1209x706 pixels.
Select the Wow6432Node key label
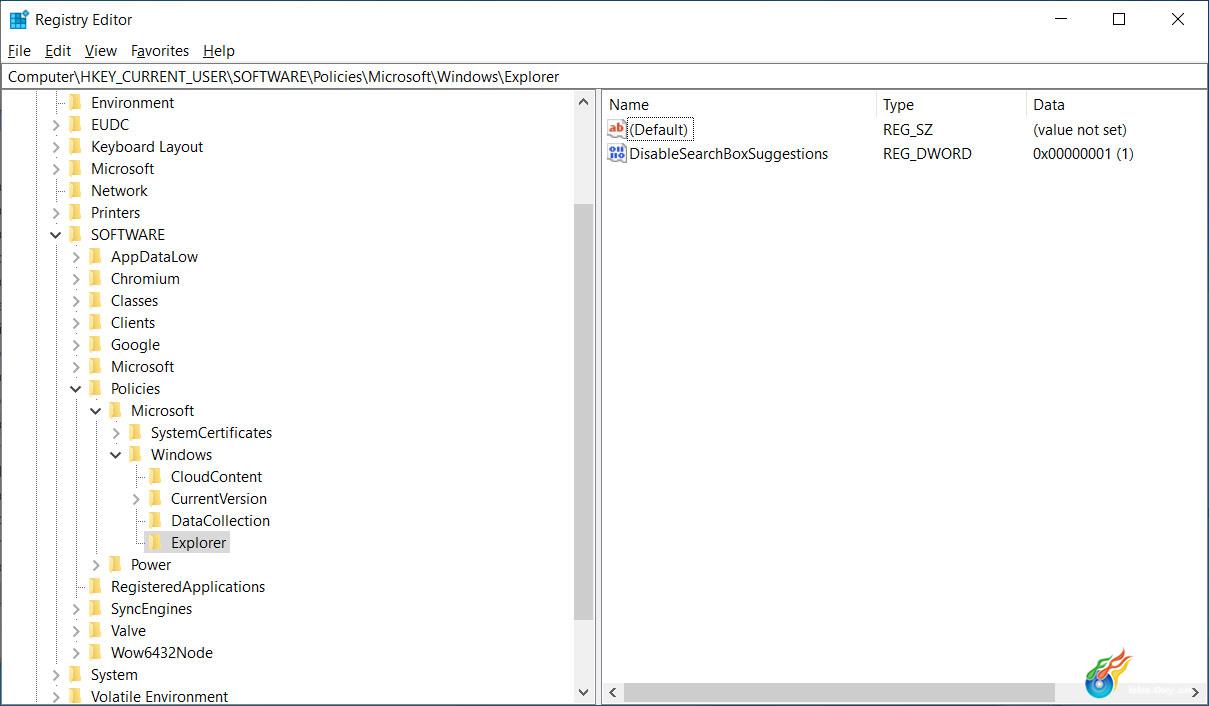pos(162,652)
